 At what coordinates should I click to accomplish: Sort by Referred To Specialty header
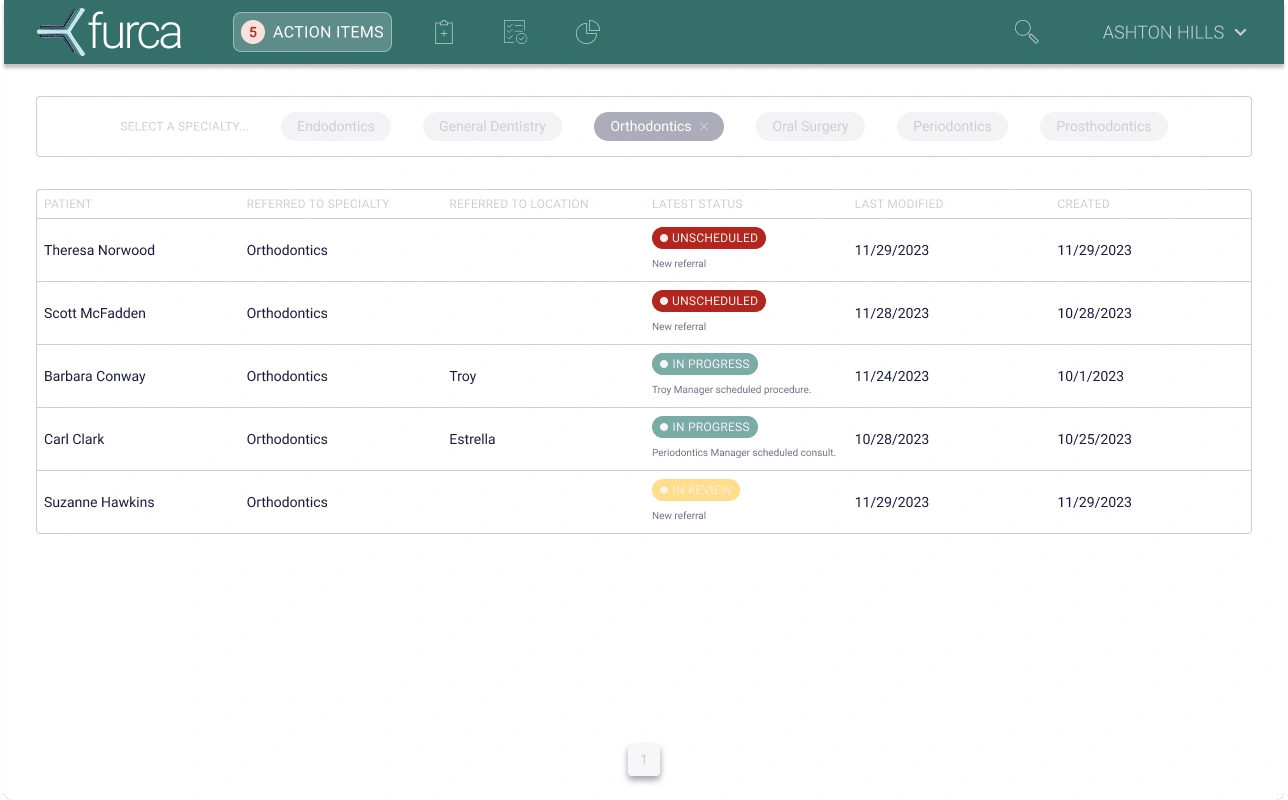click(318, 204)
